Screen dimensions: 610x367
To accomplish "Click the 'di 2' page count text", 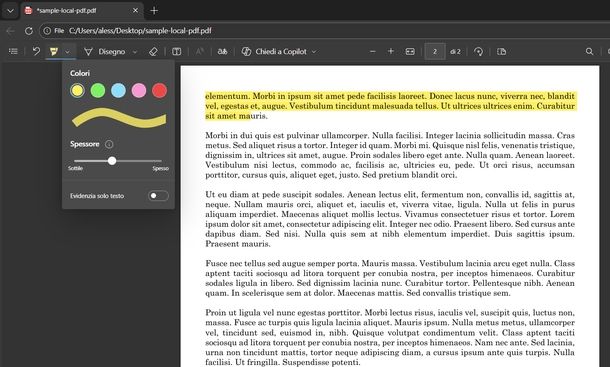I will click(455, 51).
